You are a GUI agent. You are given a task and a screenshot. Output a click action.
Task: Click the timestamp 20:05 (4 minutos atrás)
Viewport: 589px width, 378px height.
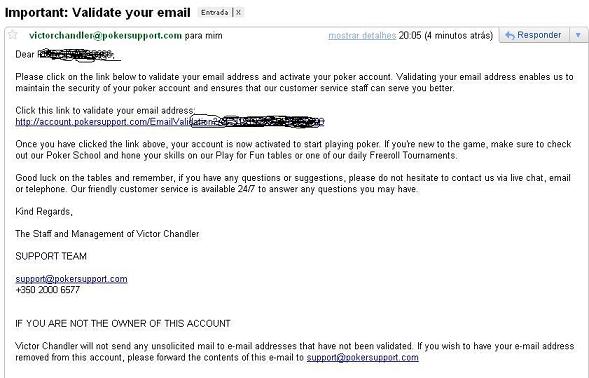click(446, 36)
